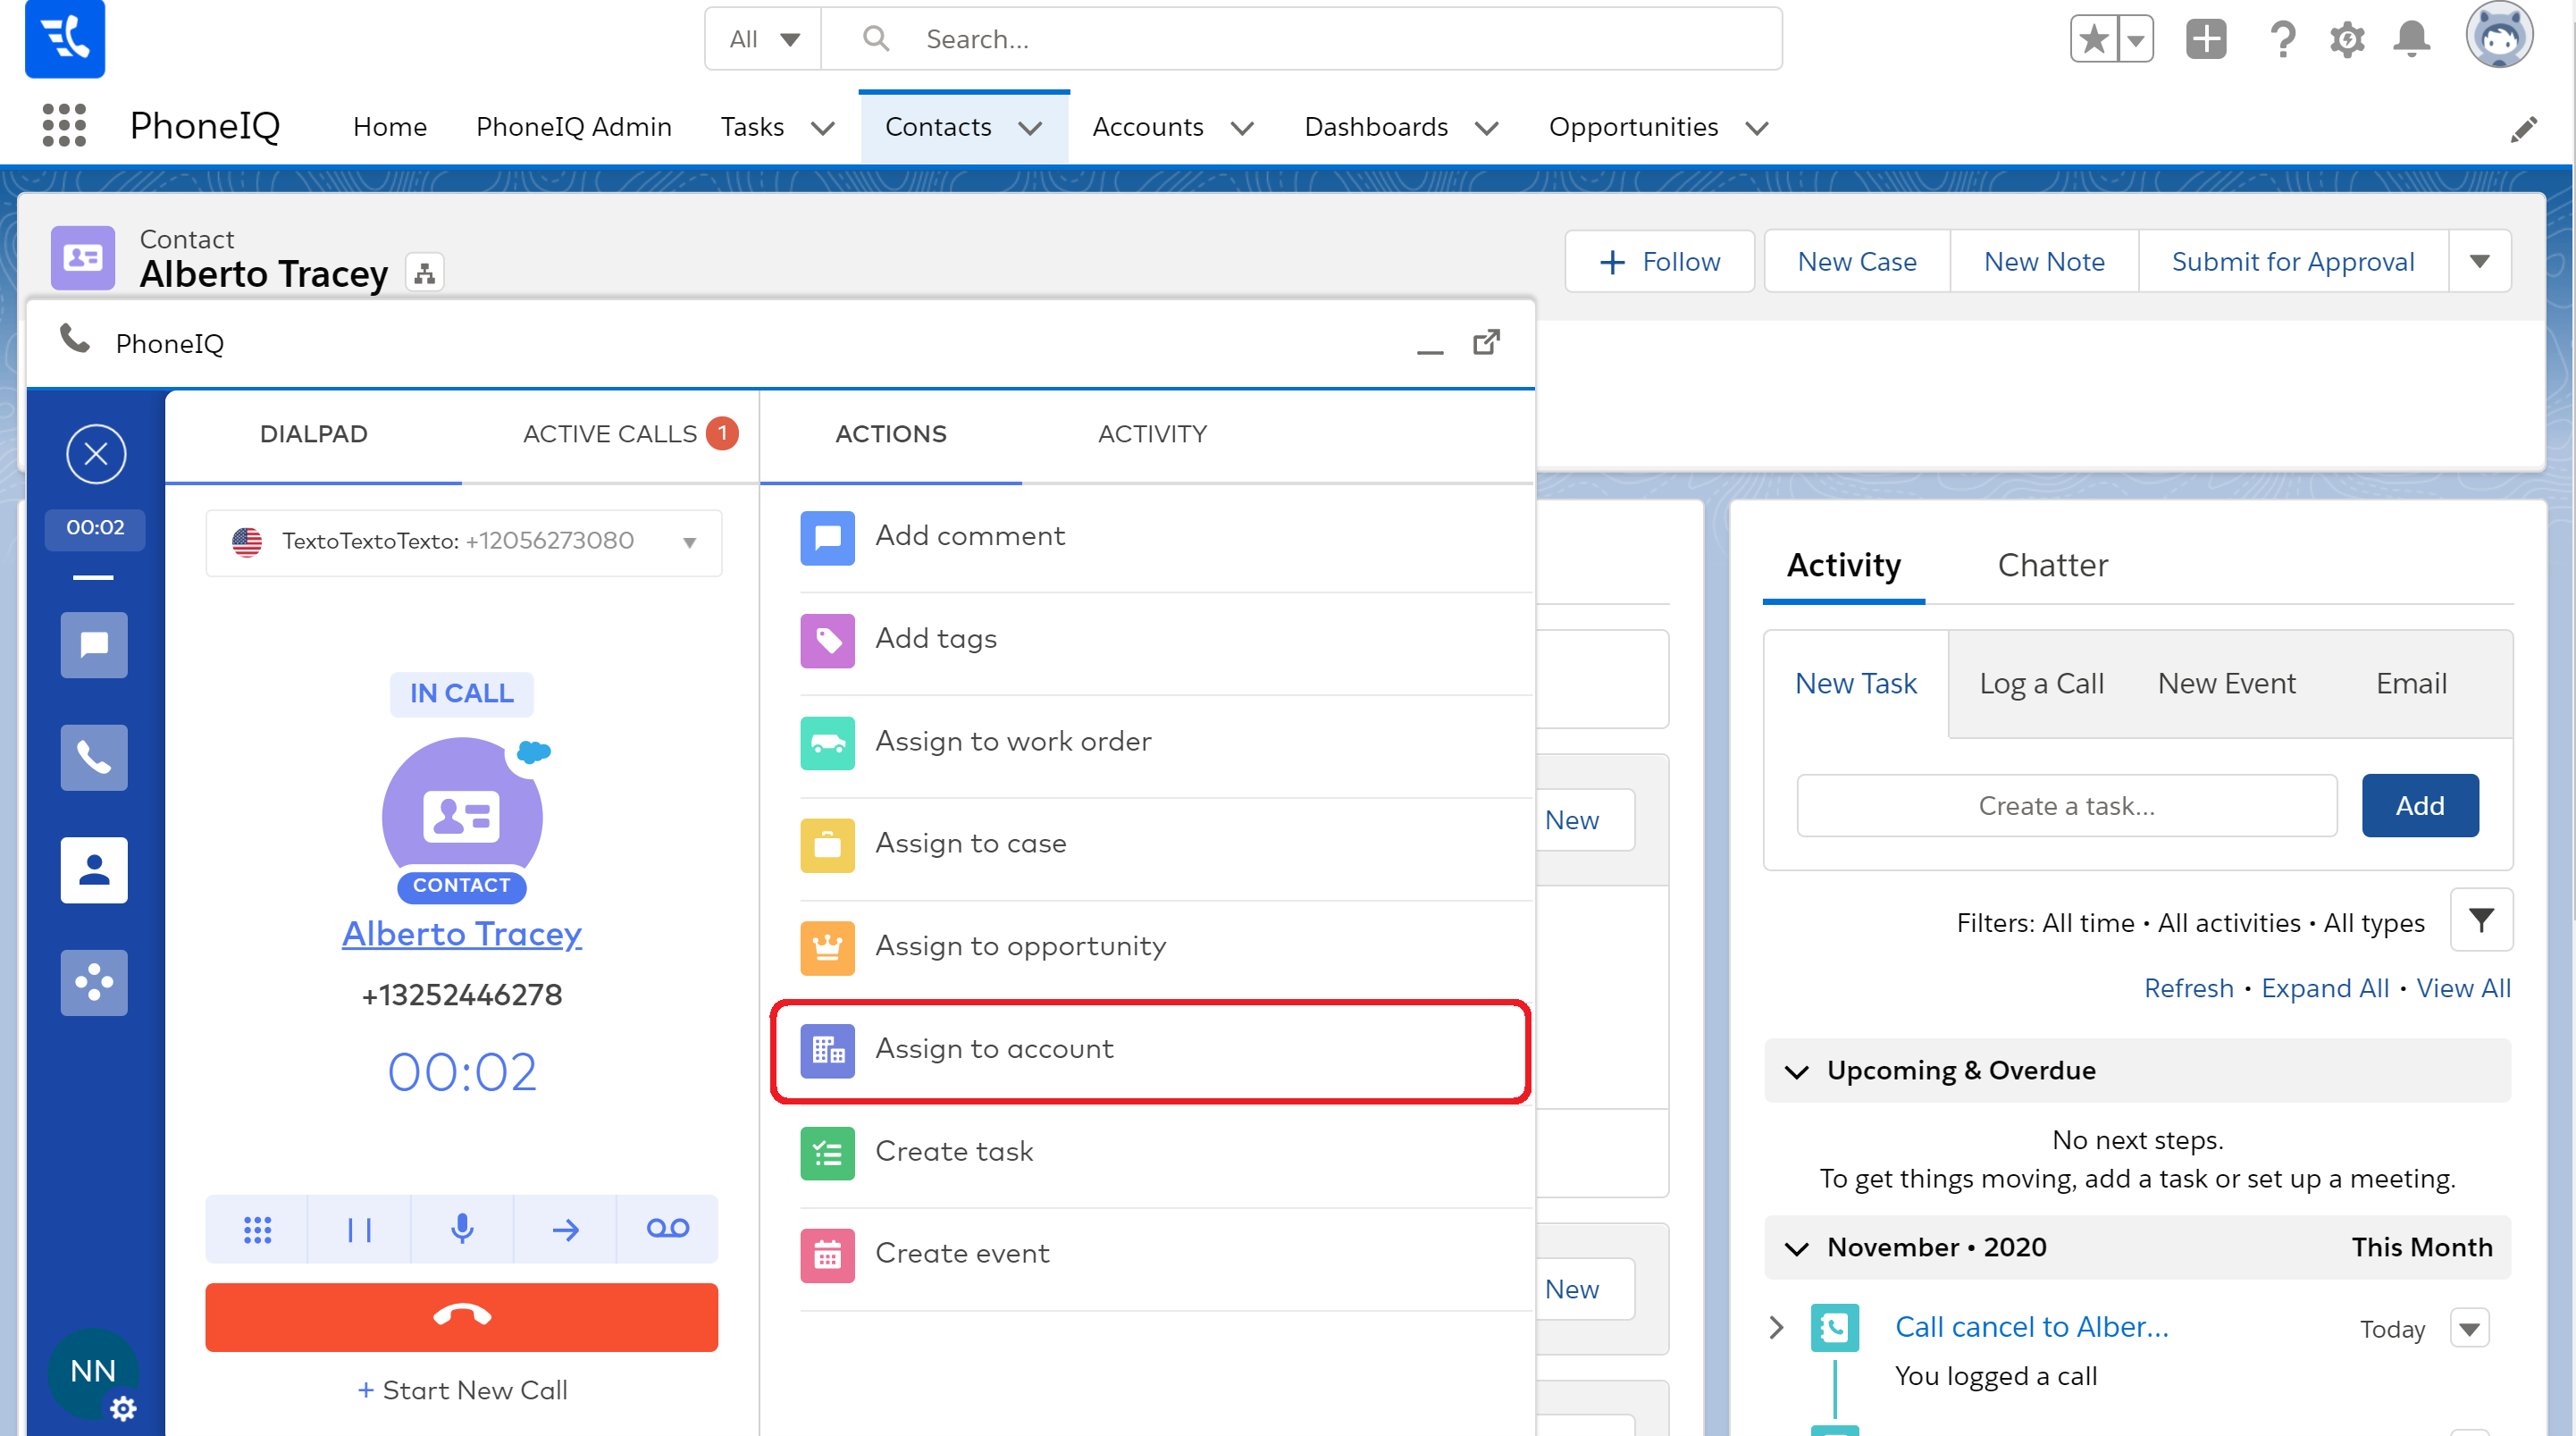The image size is (2576, 1436).
Task: Send the call to voicemail using its icon
Action: 667,1228
